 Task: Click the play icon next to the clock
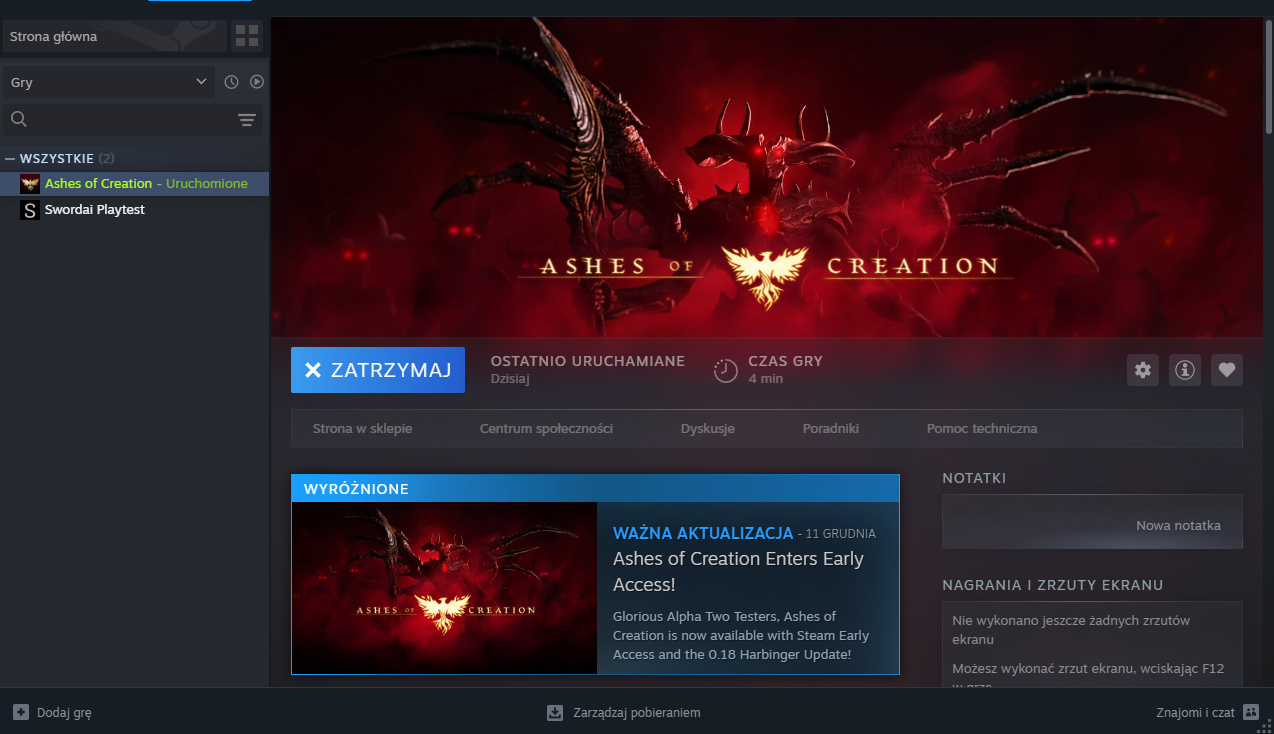[x=257, y=81]
